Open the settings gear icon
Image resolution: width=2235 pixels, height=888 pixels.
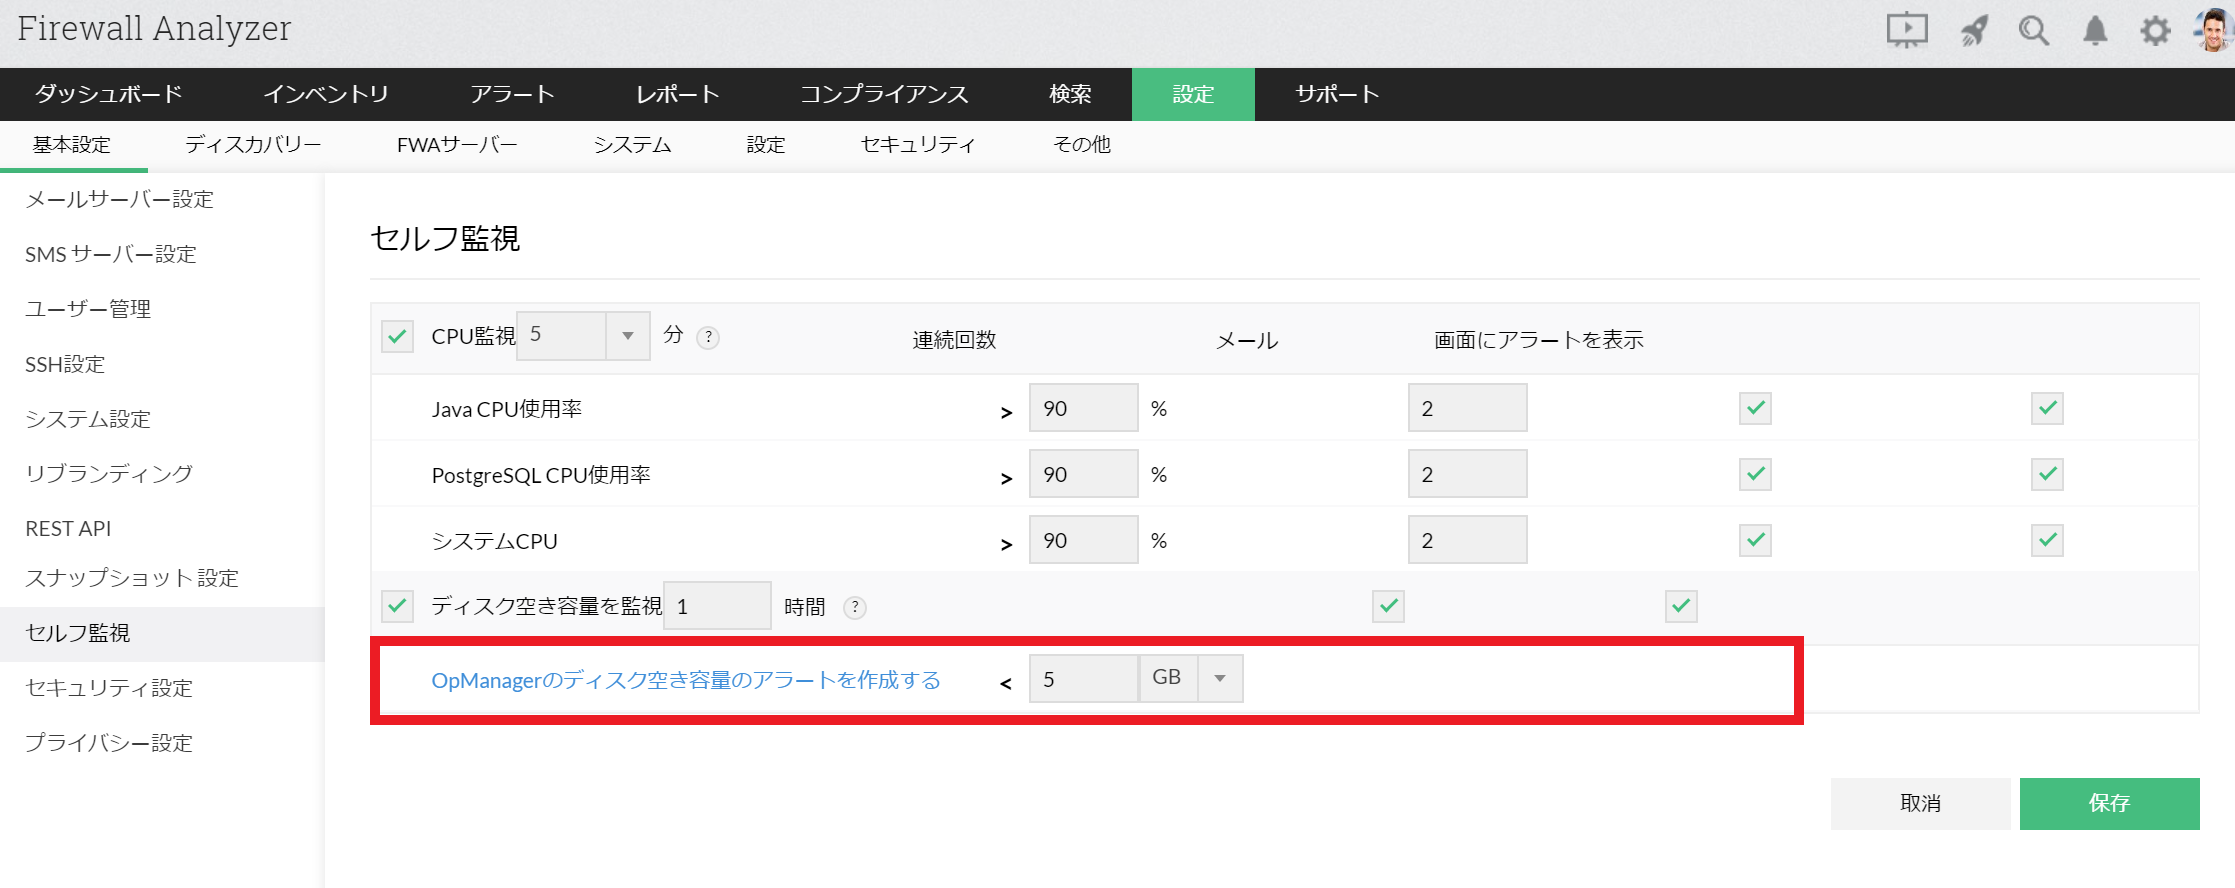(2155, 30)
